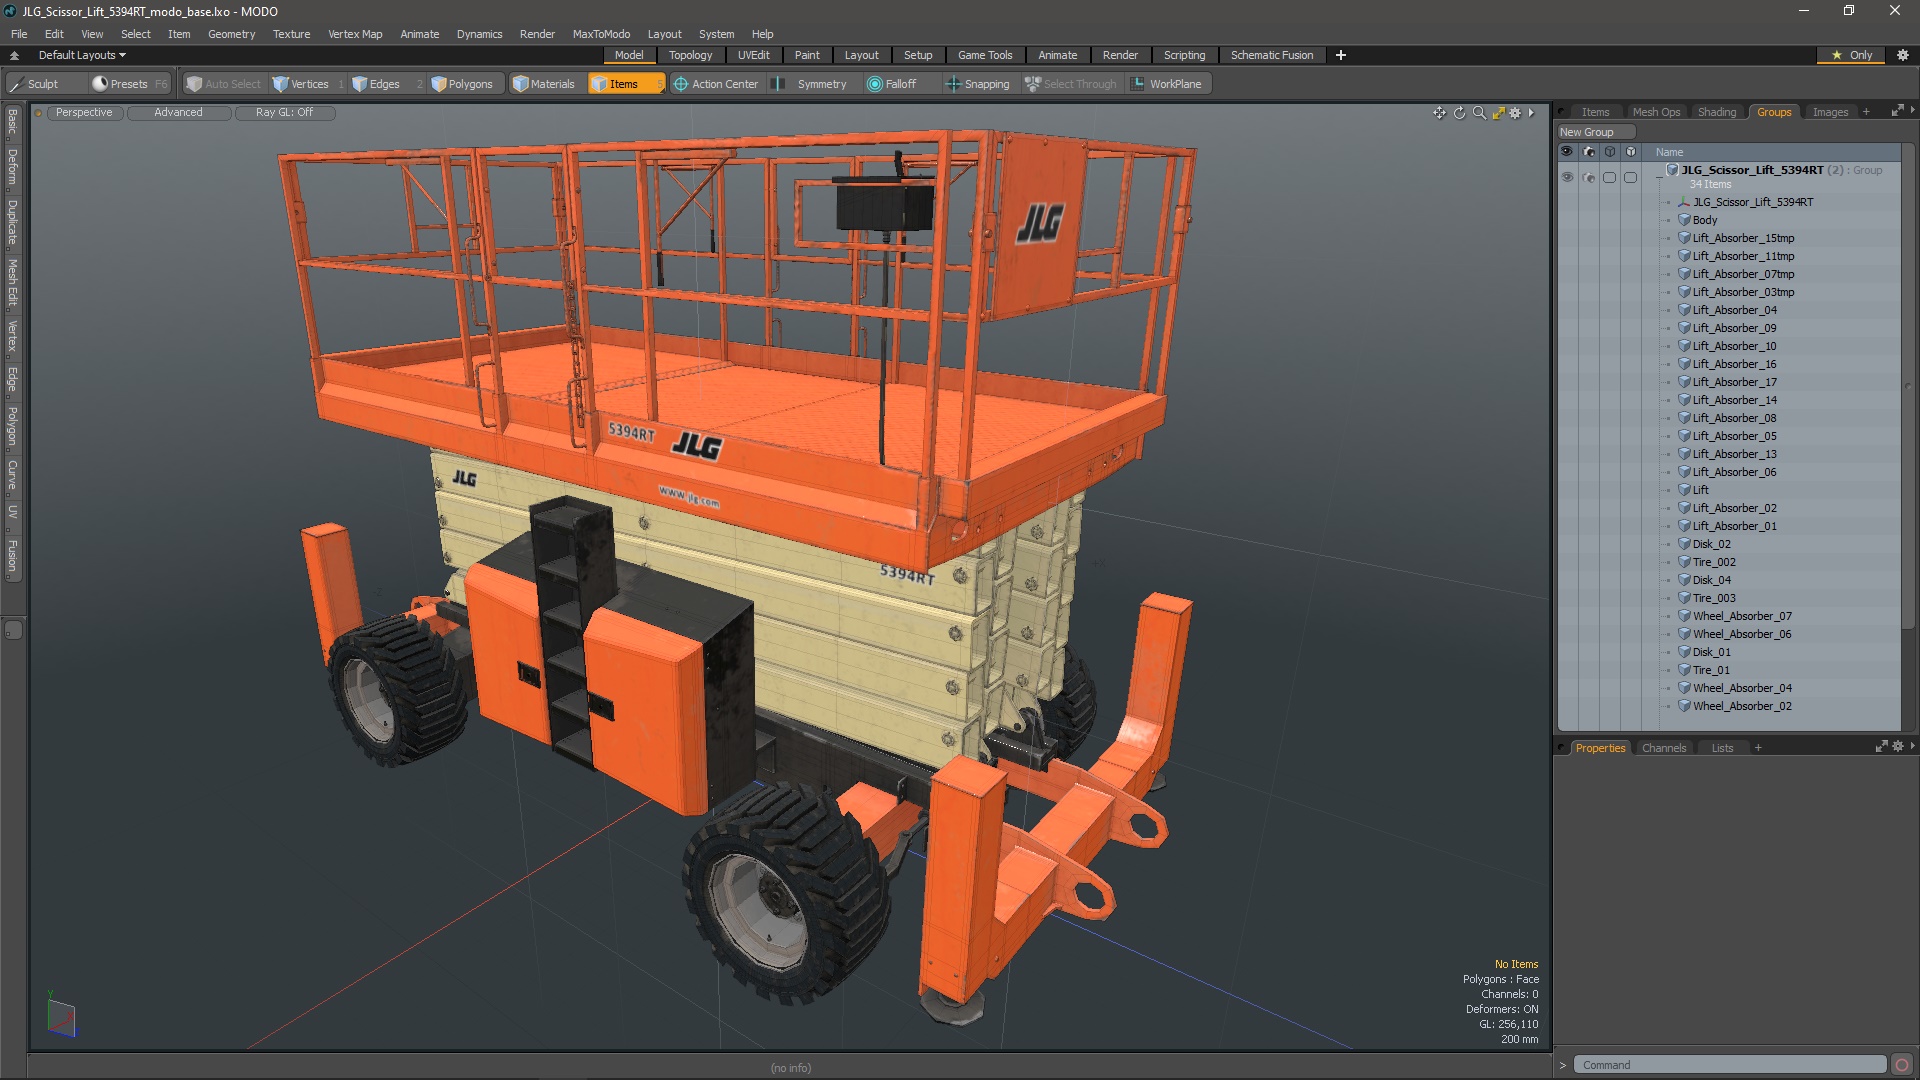
Task: Click the Ray GL: Off button
Action: tap(284, 112)
